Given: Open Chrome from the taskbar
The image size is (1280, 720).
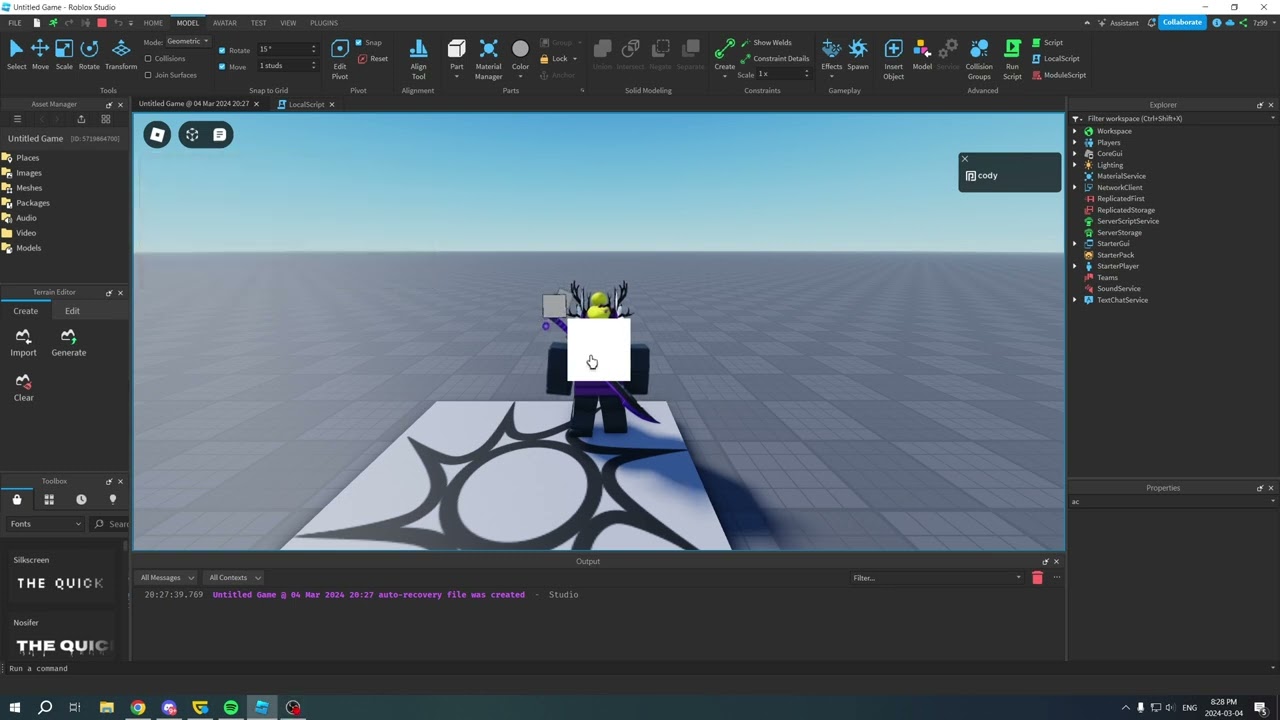Looking at the screenshot, I should (138, 707).
